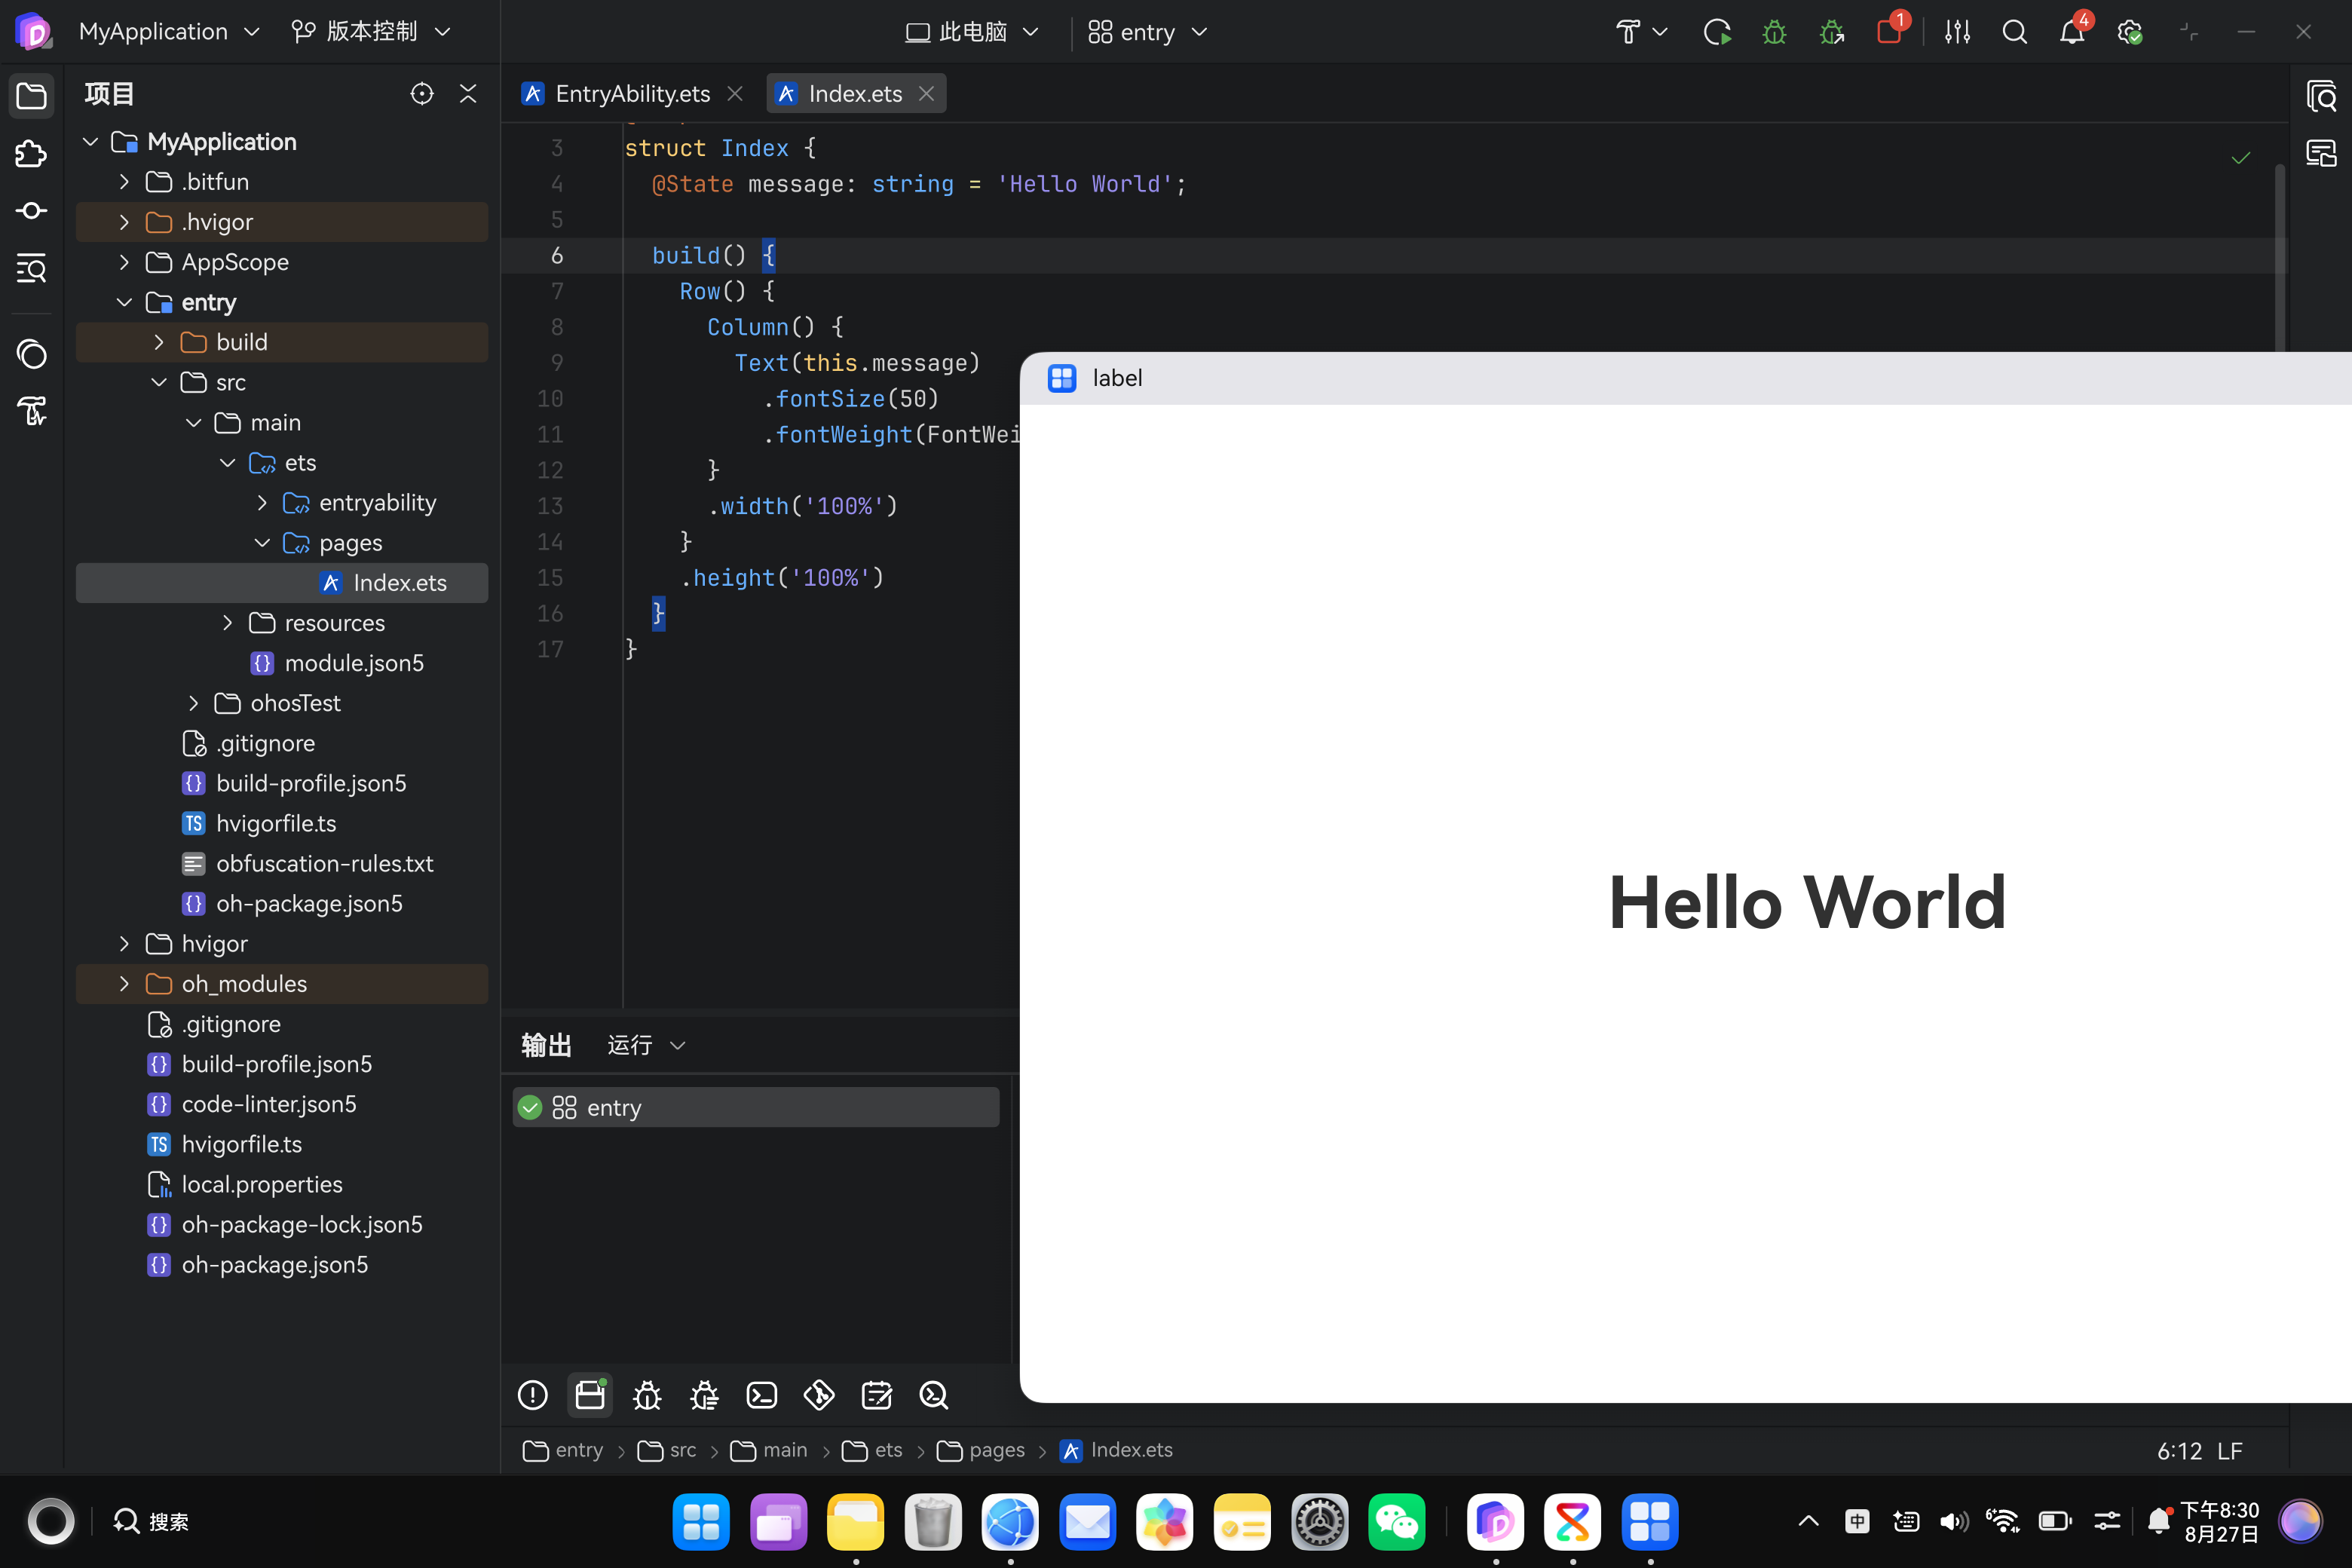This screenshot has width=2352, height=1568.
Task: Click the search magnifier in top toolbar
Action: [x=2015, y=32]
